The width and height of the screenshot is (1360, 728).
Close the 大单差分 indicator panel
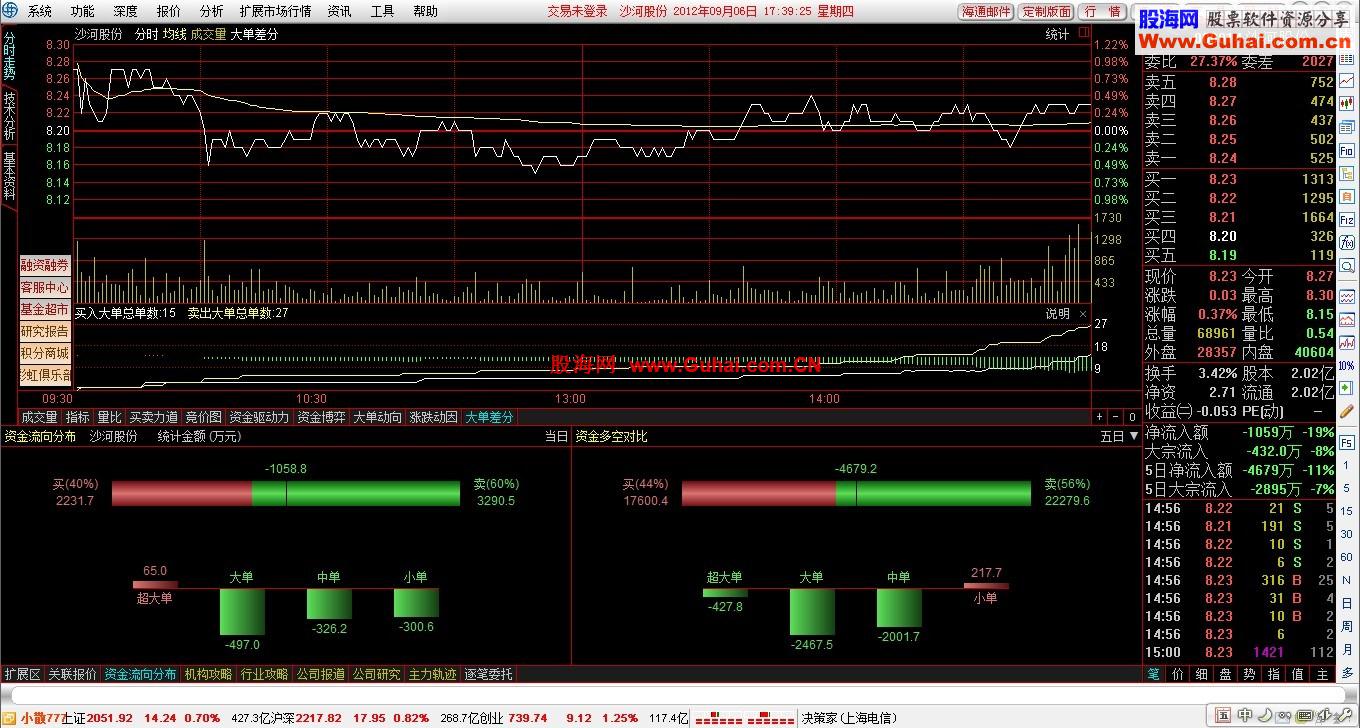pyautogui.click(x=1083, y=313)
